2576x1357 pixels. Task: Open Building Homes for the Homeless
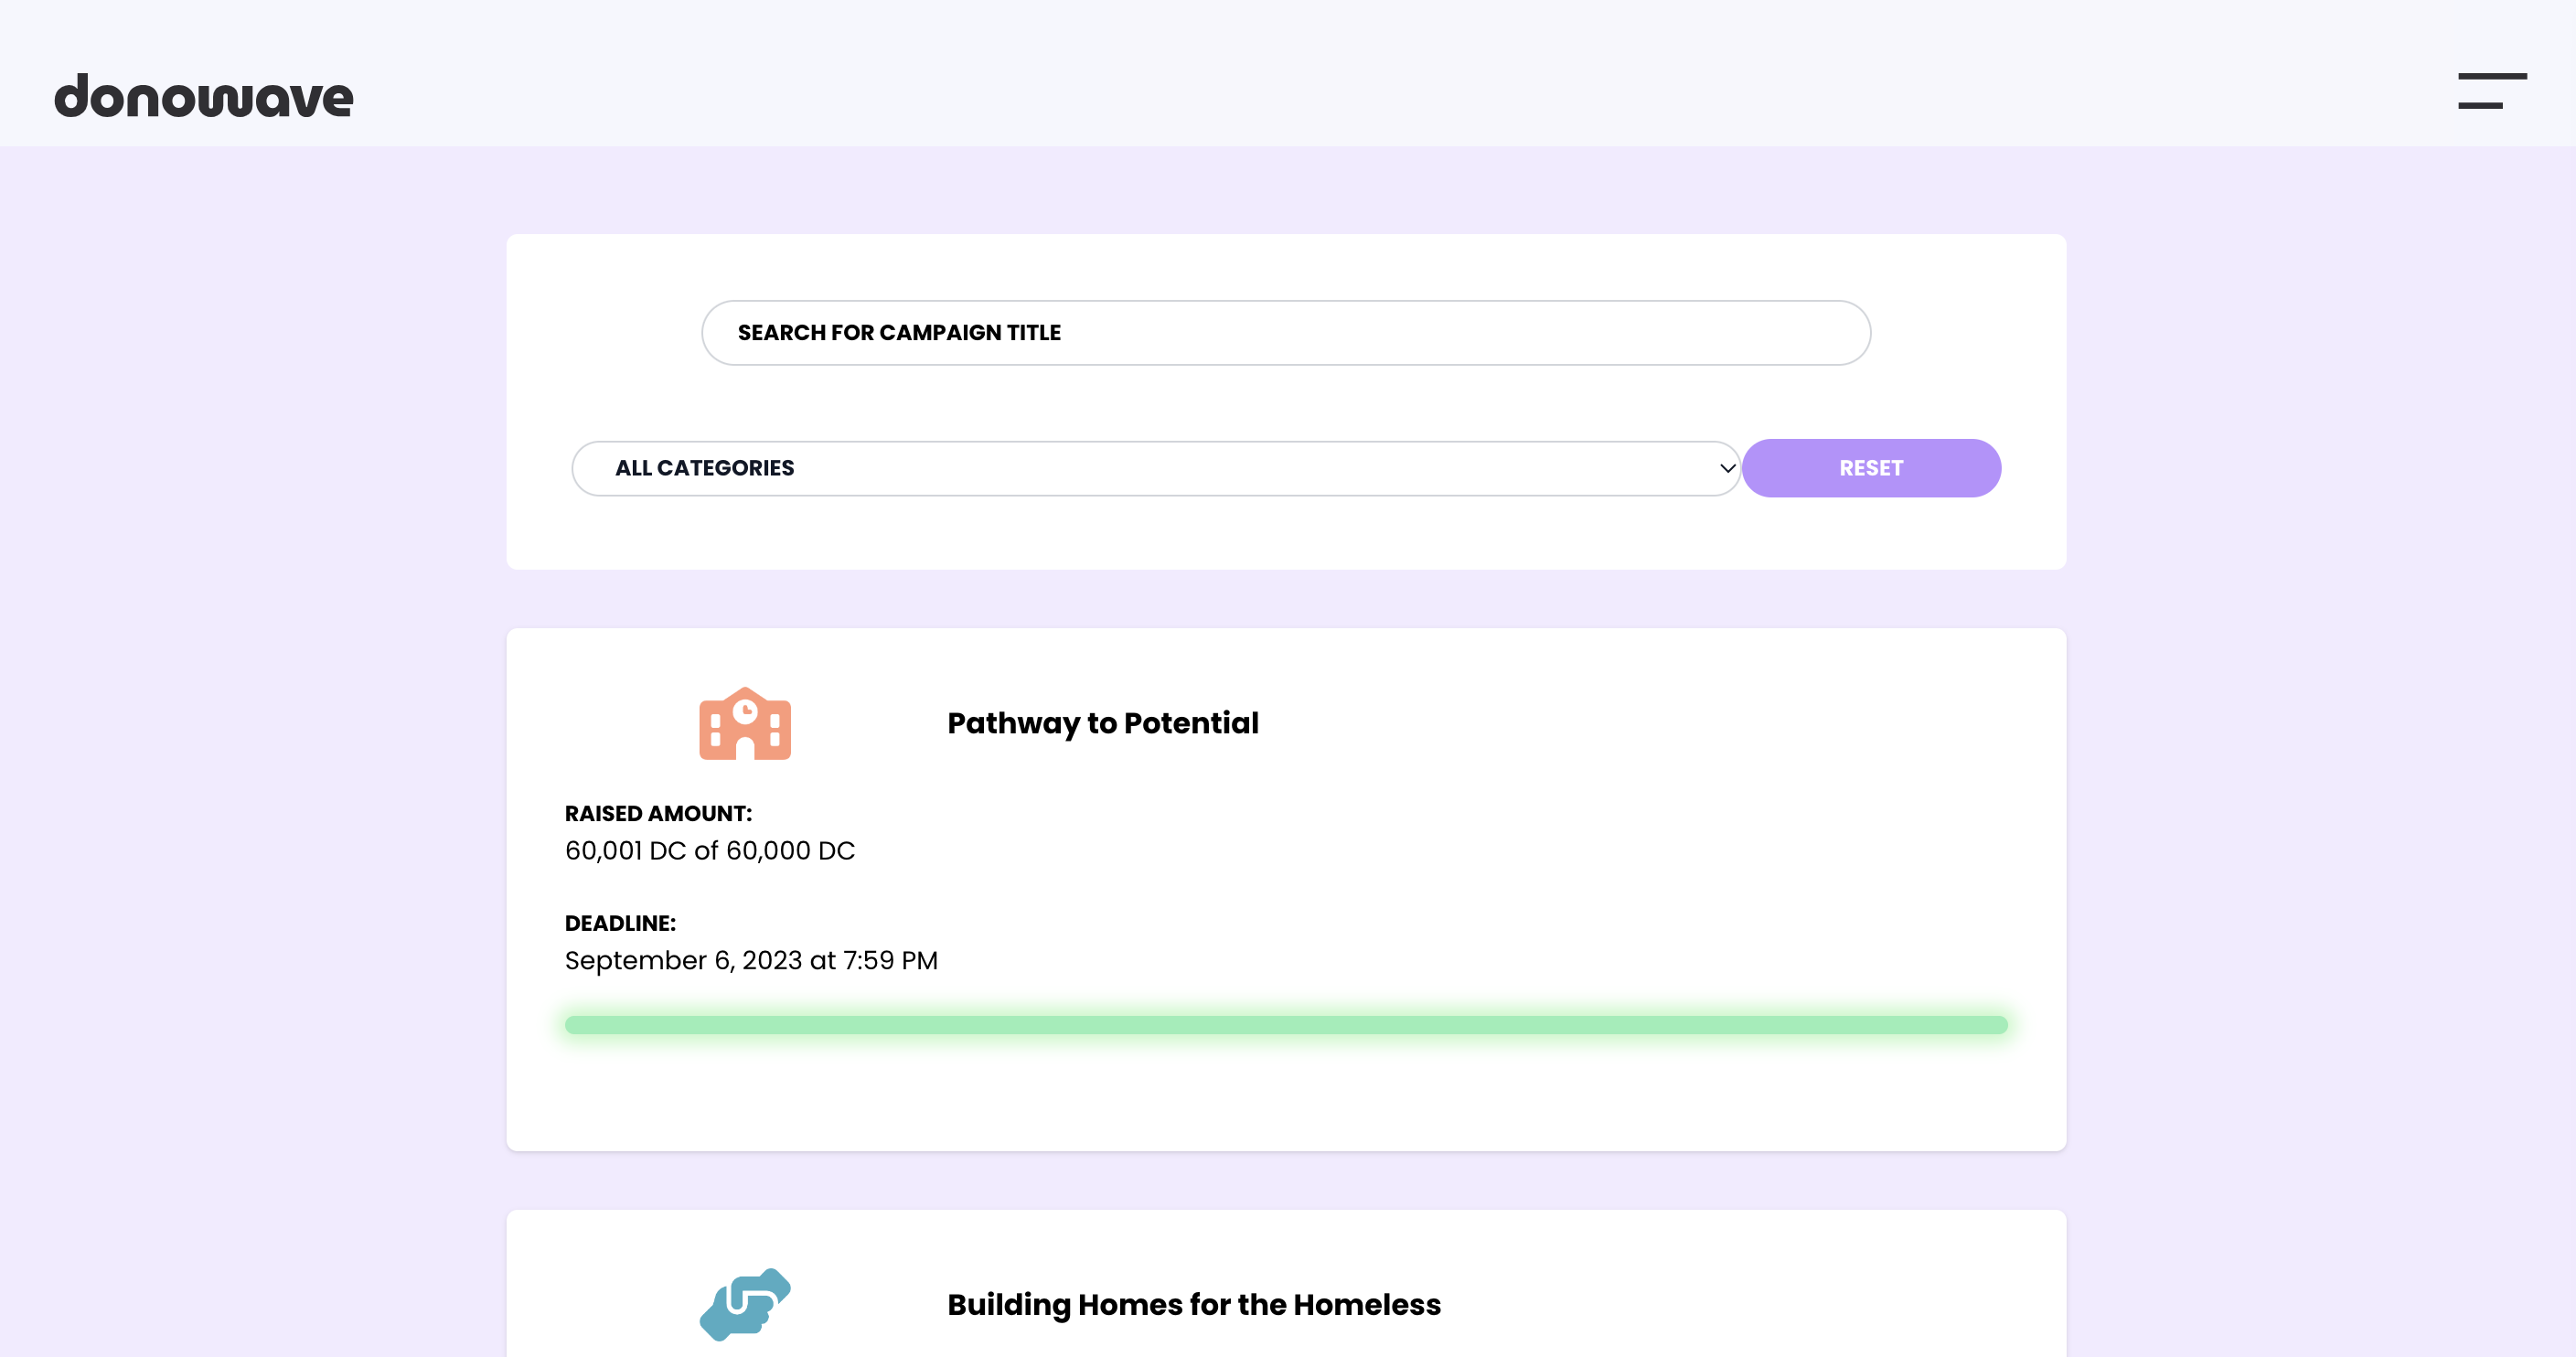(x=1194, y=1304)
